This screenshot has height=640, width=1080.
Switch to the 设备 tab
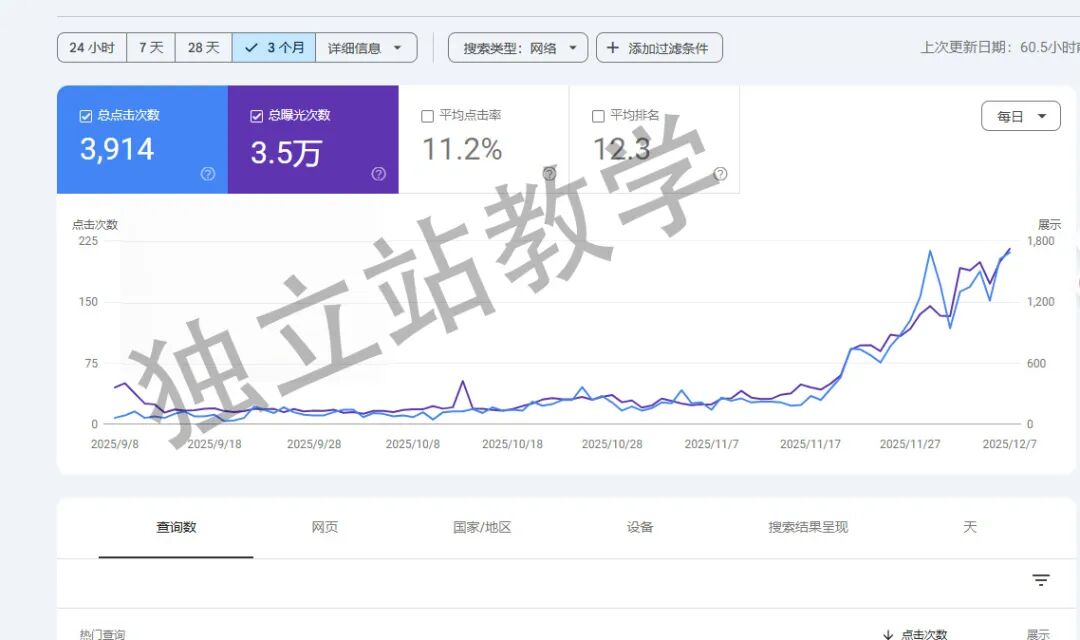640,527
